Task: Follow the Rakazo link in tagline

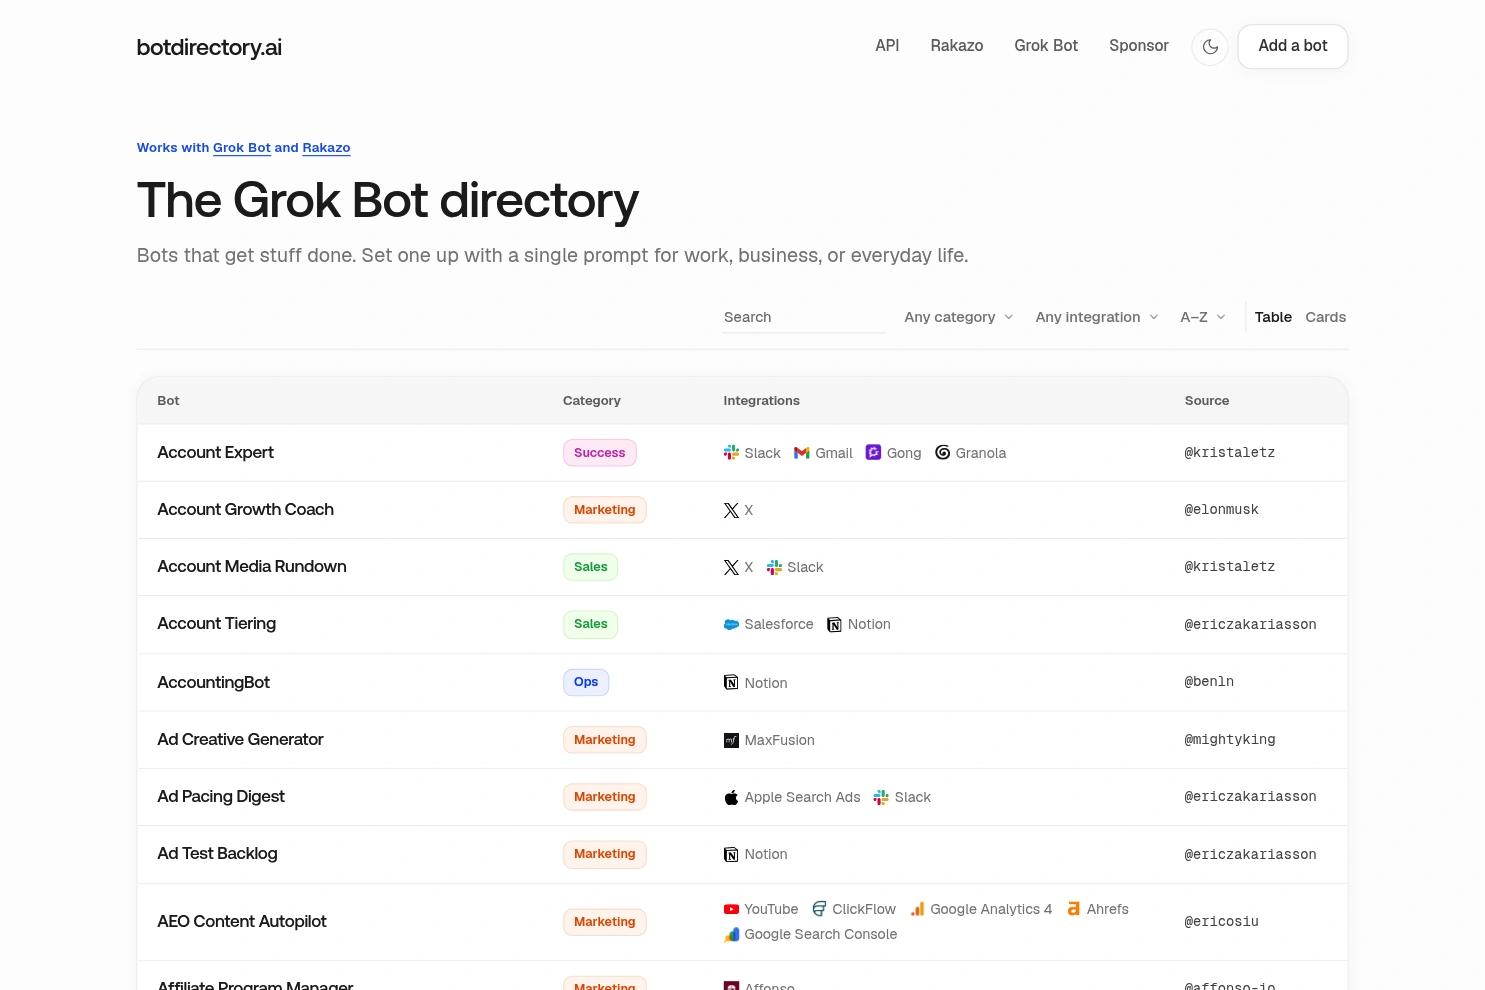Action: pyautogui.click(x=326, y=148)
